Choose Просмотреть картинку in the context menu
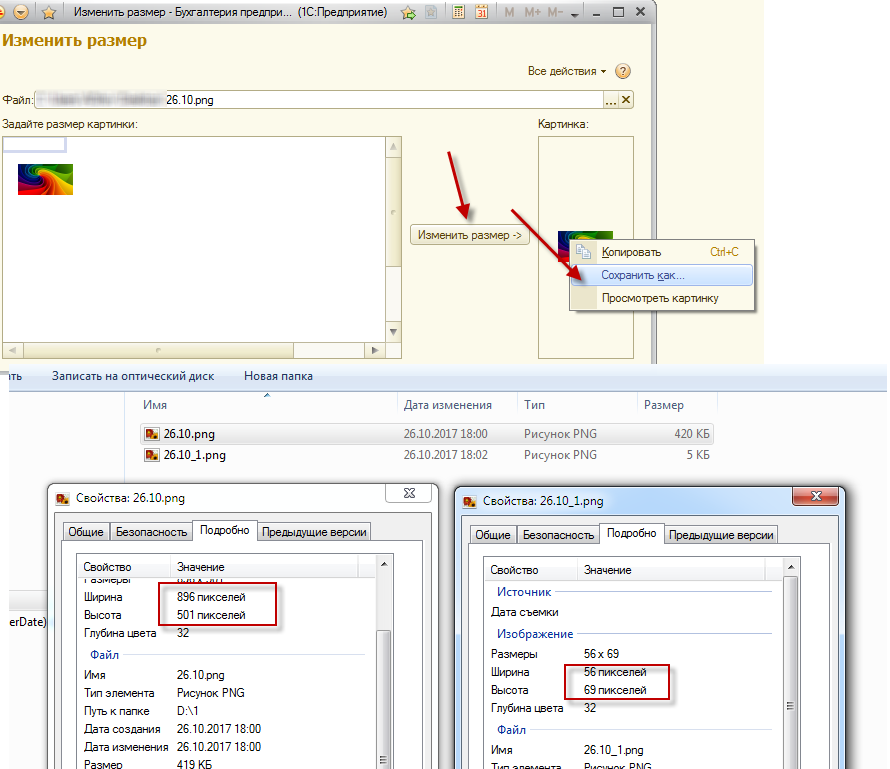The width and height of the screenshot is (890, 769). click(x=660, y=298)
